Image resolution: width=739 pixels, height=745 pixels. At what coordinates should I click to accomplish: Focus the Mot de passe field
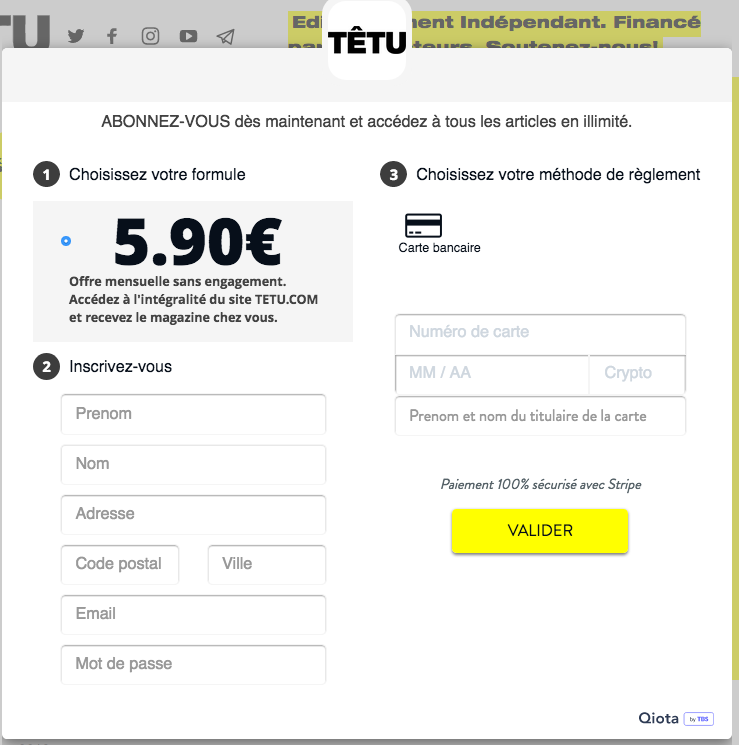point(193,664)
